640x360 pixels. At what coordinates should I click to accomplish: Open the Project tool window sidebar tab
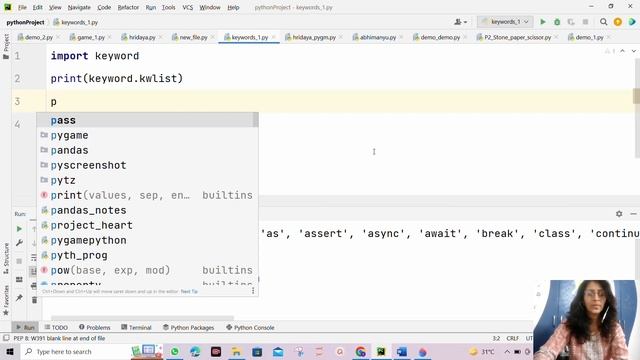(6, 46)
